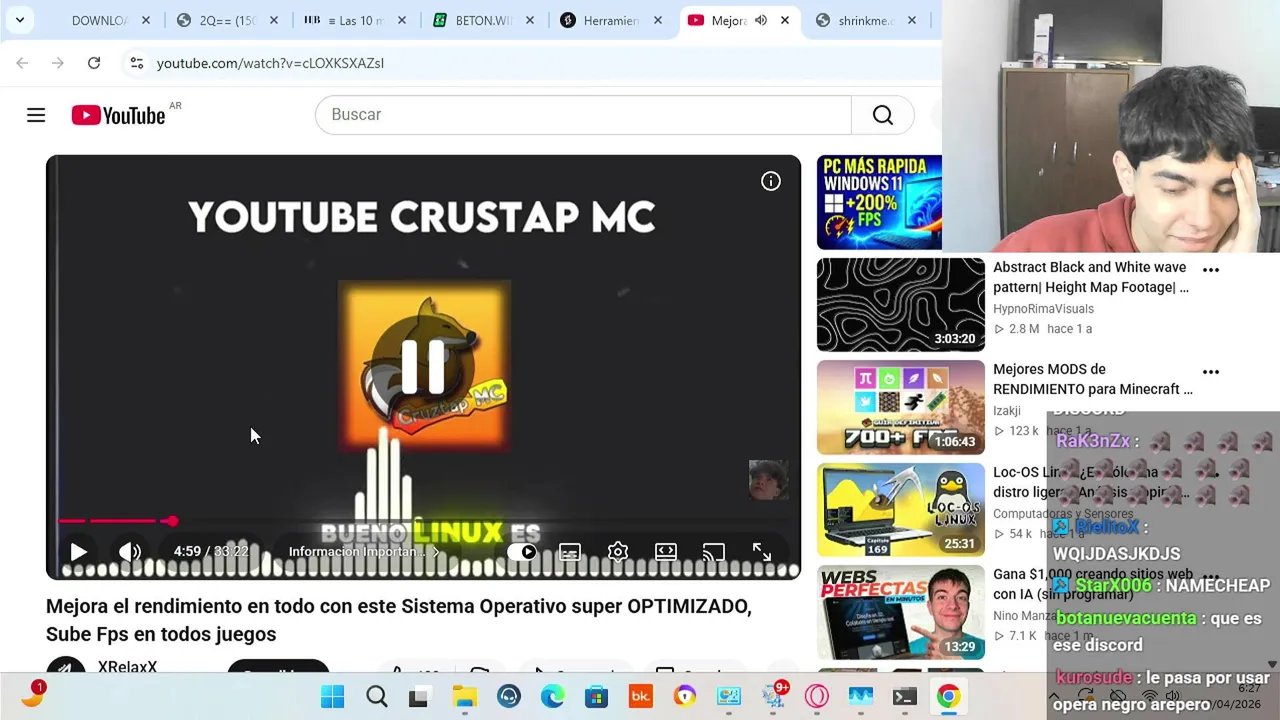
Task: Launch Microsoft Edge from taskbar
Action: point(552,696)
